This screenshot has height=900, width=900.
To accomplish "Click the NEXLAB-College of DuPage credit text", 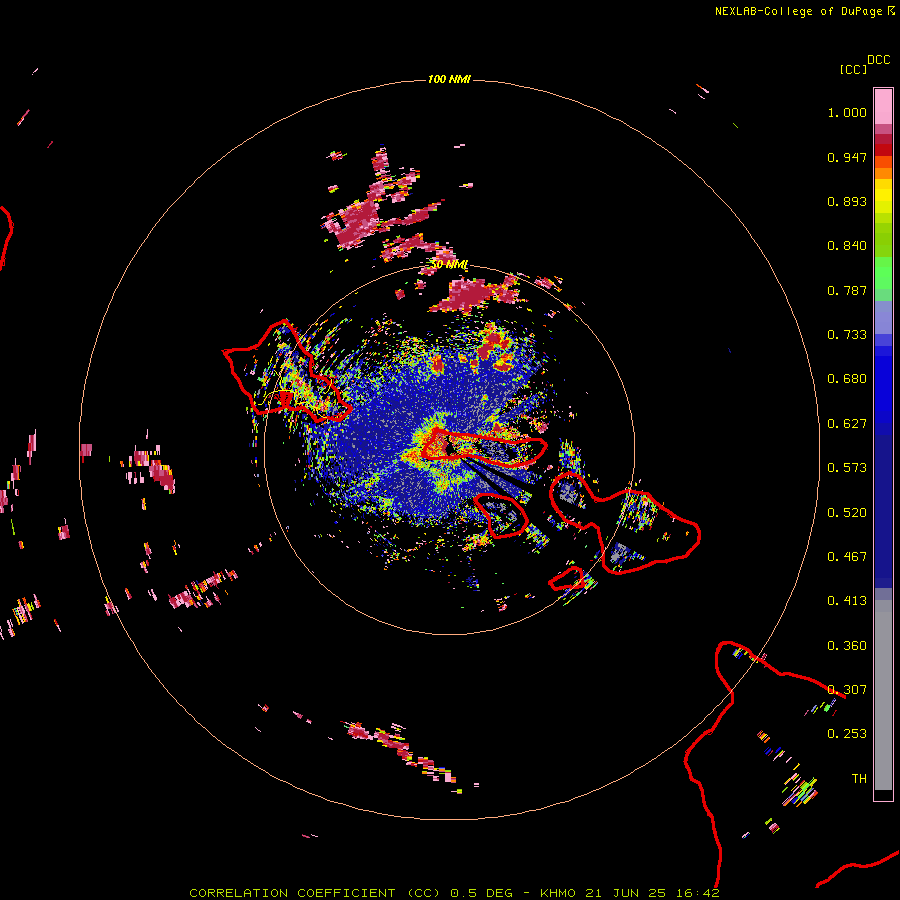I will tap(799, 11).
